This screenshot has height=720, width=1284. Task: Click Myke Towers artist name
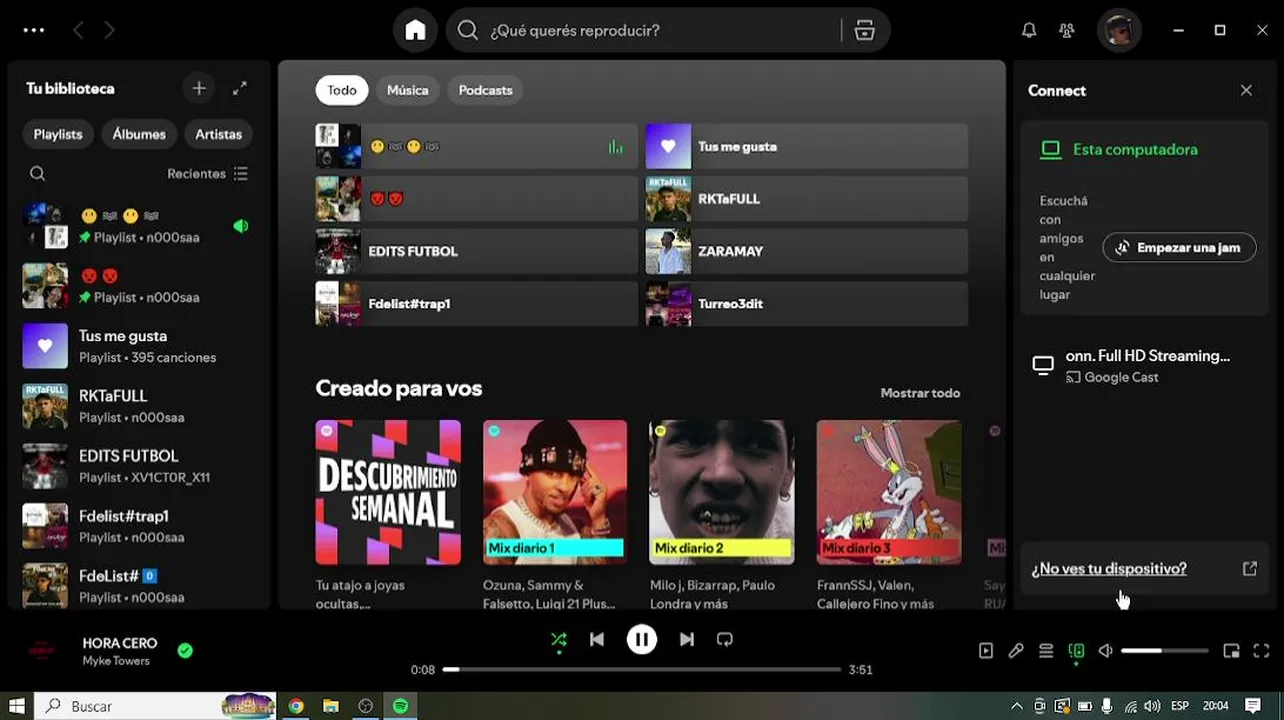116,661
